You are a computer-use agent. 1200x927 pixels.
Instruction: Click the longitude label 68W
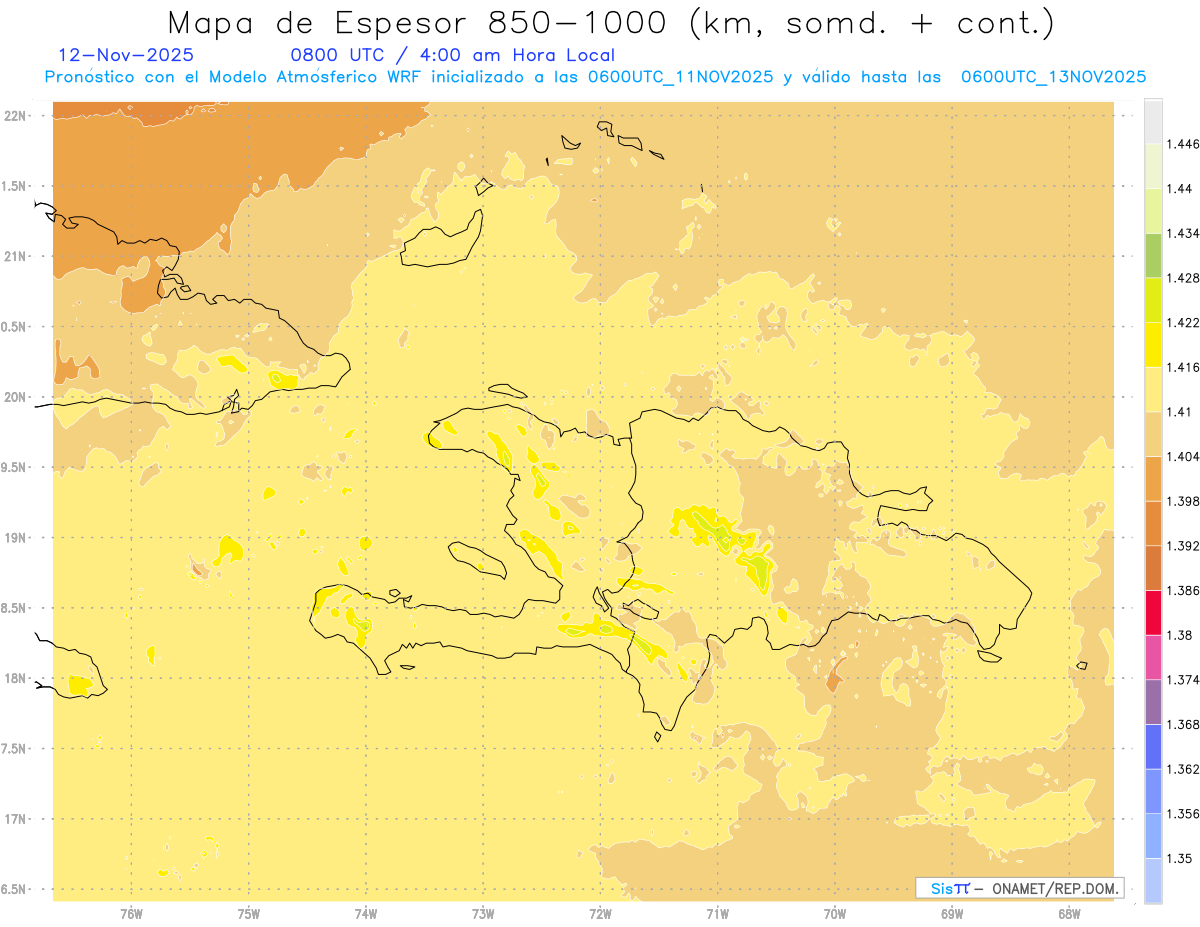[1069, 913]
